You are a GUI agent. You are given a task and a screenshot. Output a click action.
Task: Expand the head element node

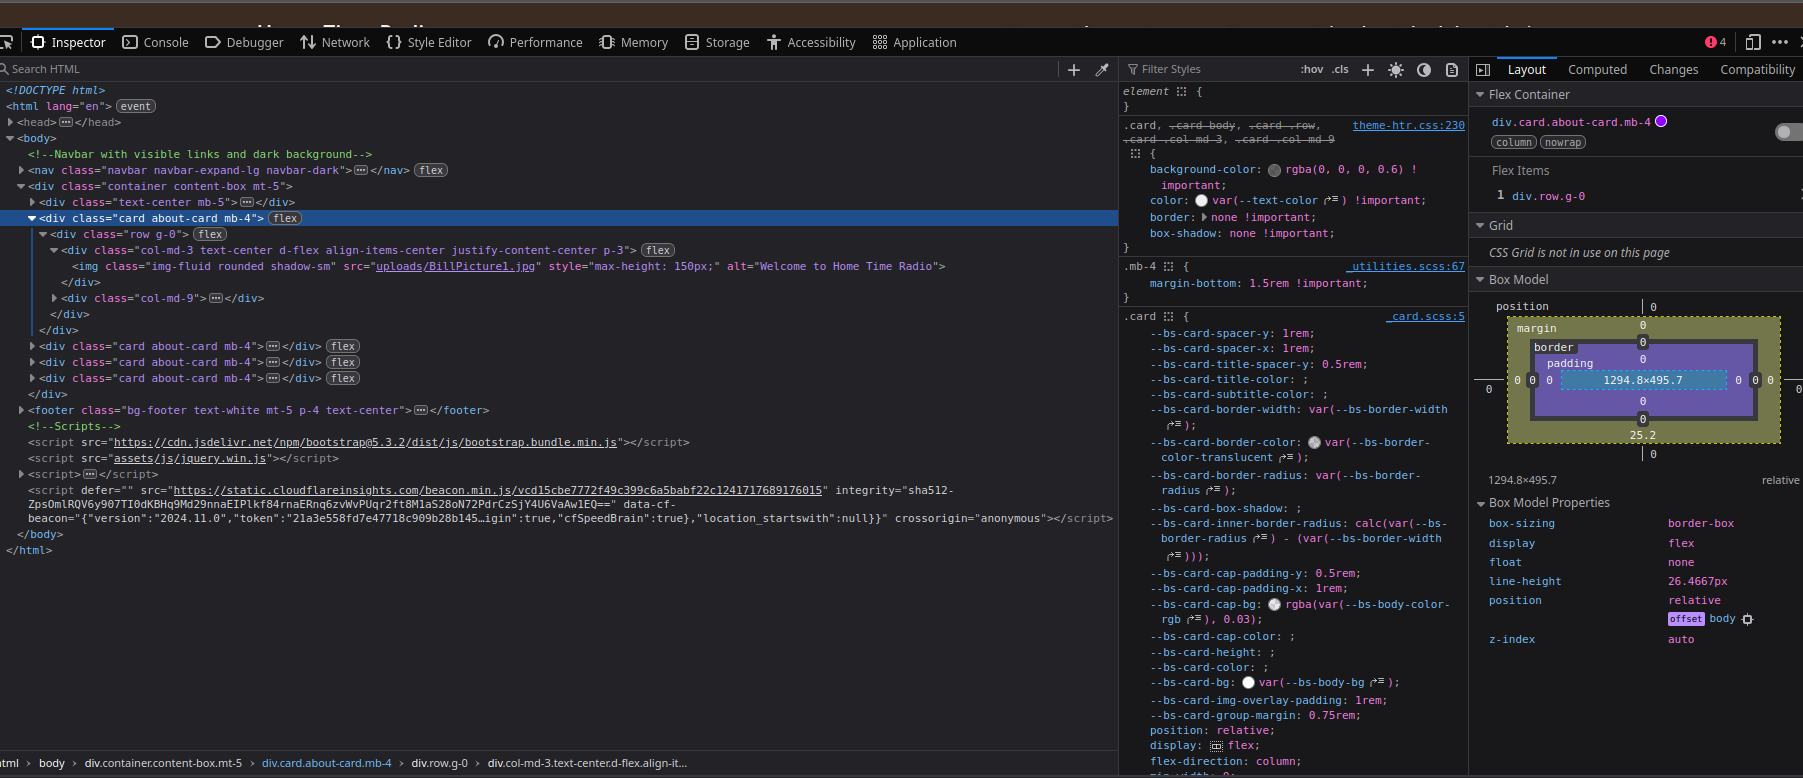tap(10, 122)
